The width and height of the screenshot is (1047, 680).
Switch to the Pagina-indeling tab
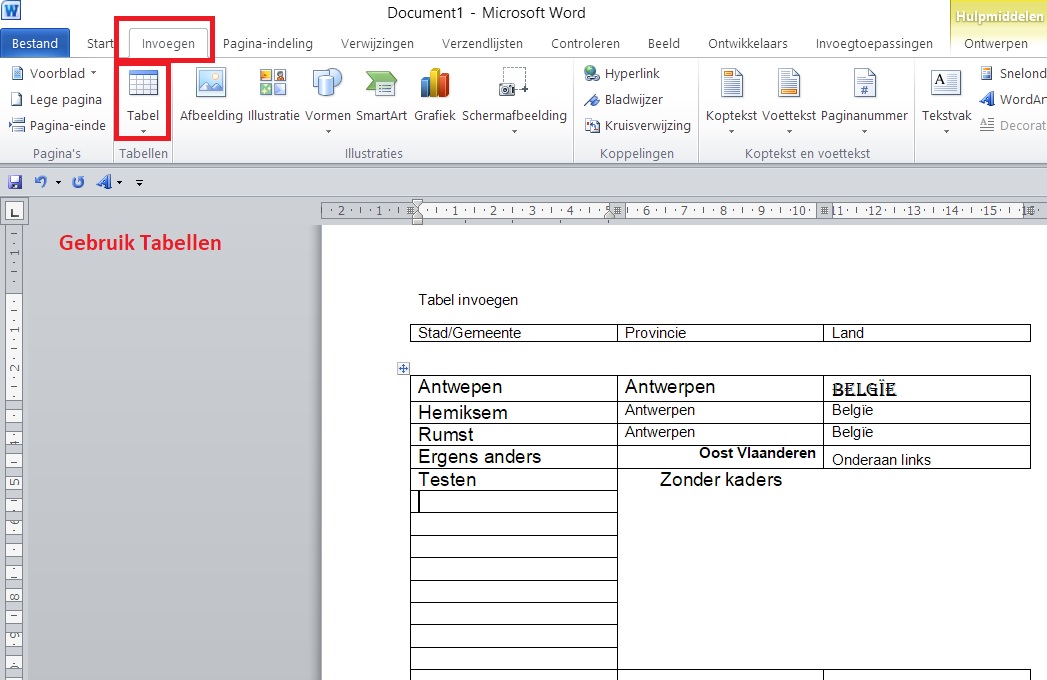pyautogui.click(x=267, y=44)
